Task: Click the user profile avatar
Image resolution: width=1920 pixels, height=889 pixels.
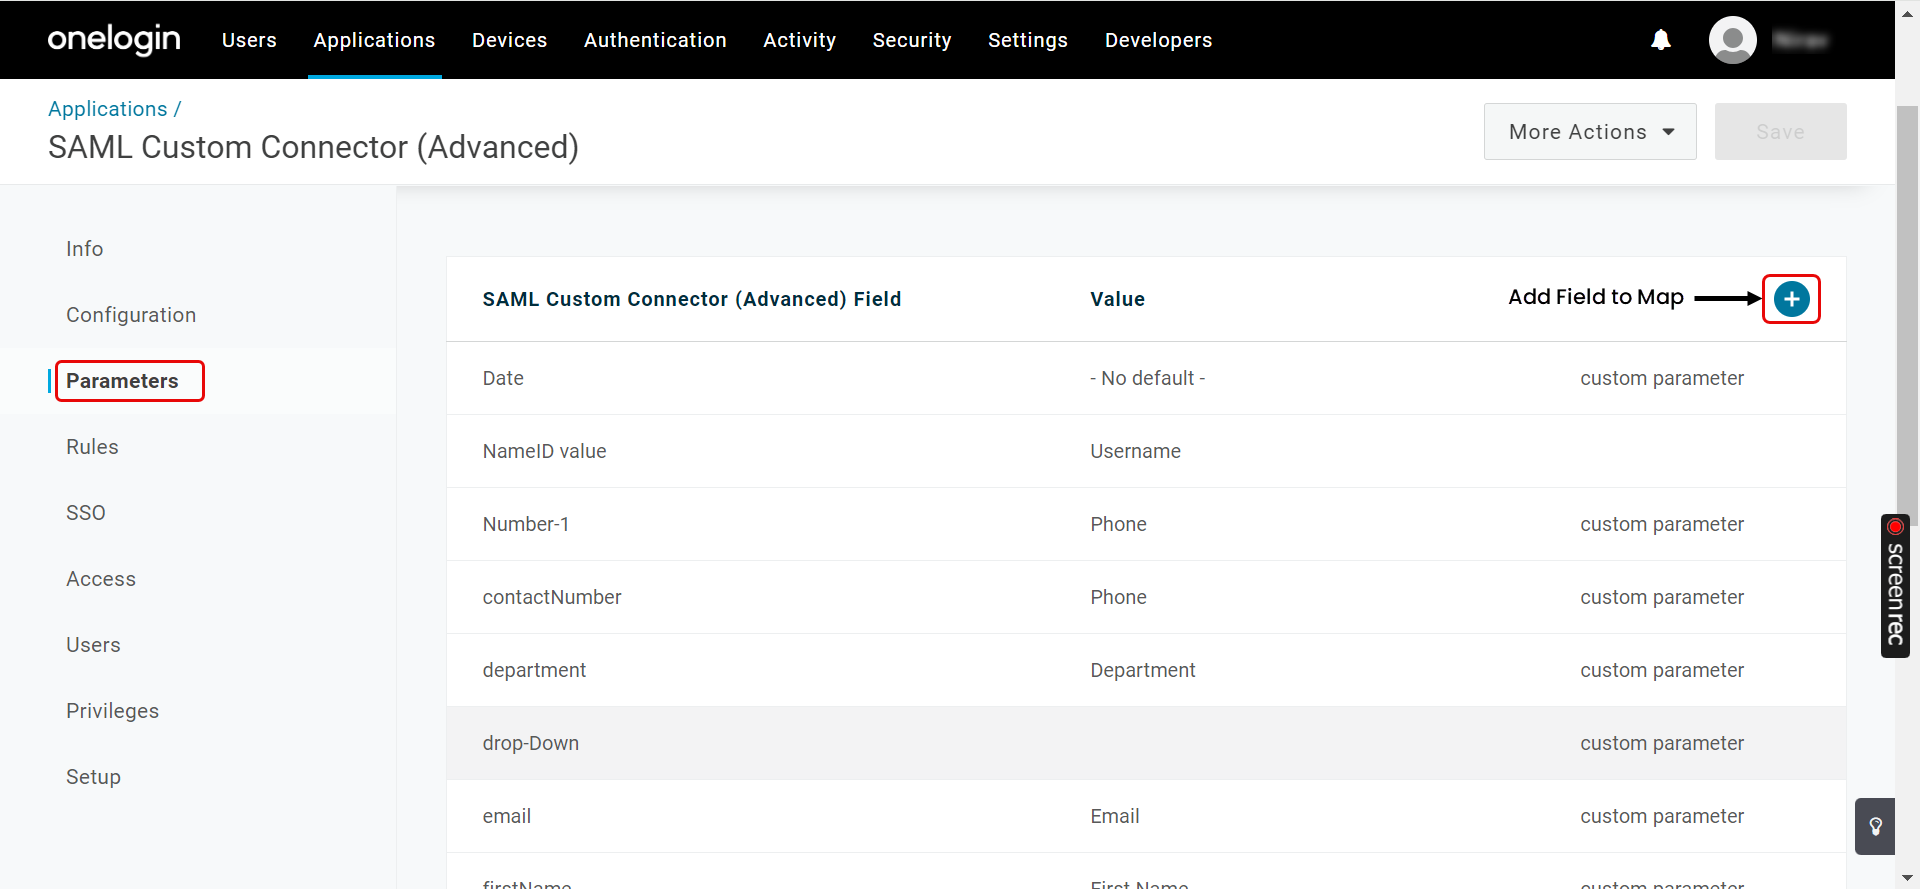Action: 1732,40
